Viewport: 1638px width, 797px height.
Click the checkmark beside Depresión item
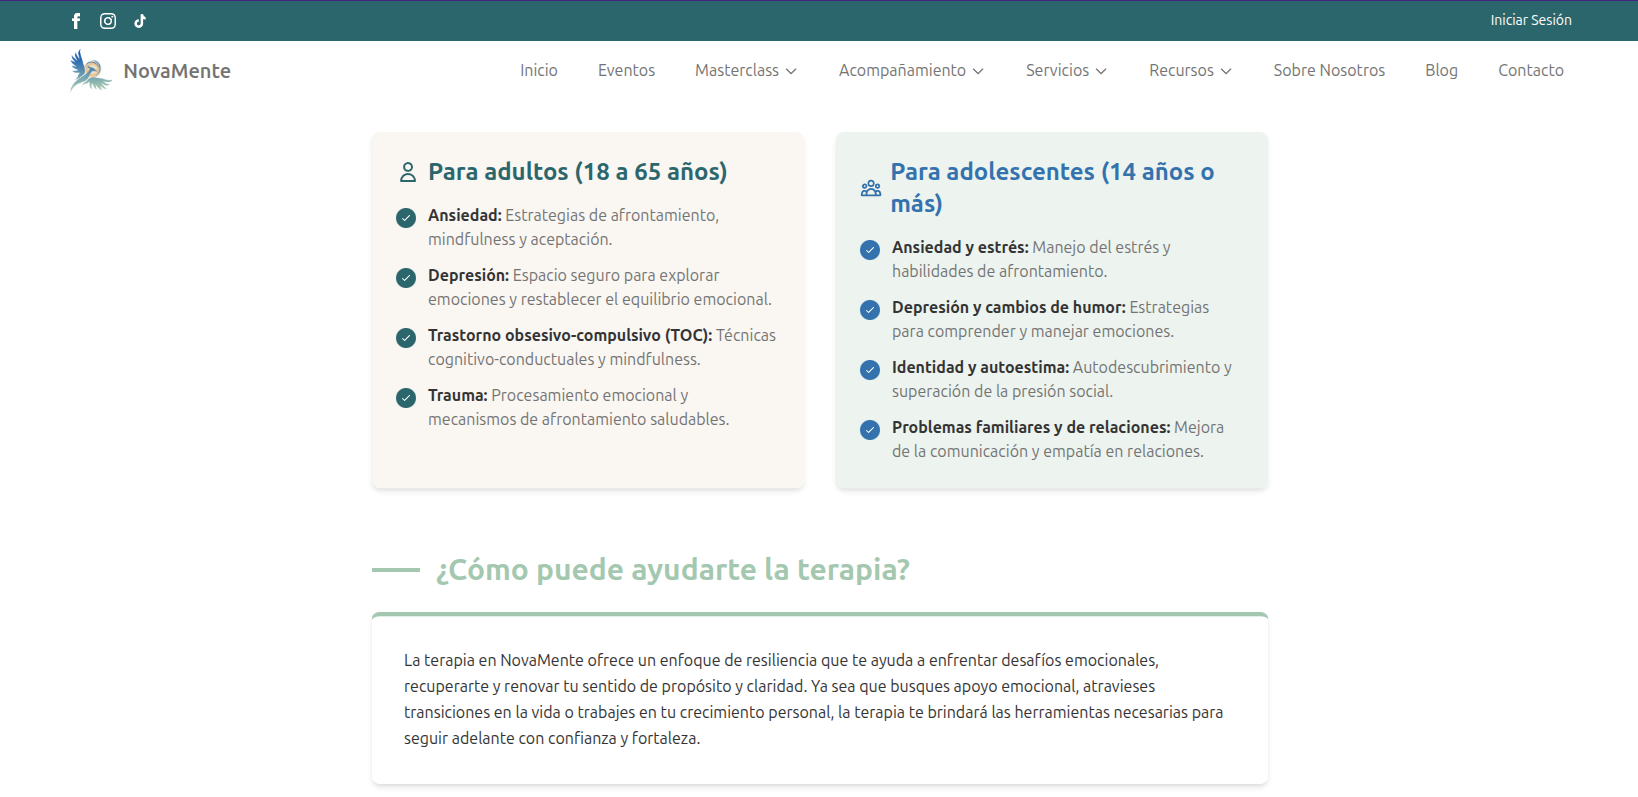coord(406,278)
